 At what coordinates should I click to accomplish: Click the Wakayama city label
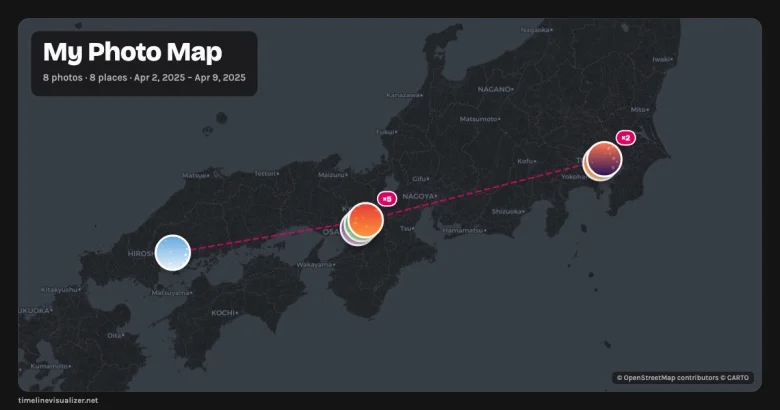tap(314, 265)
